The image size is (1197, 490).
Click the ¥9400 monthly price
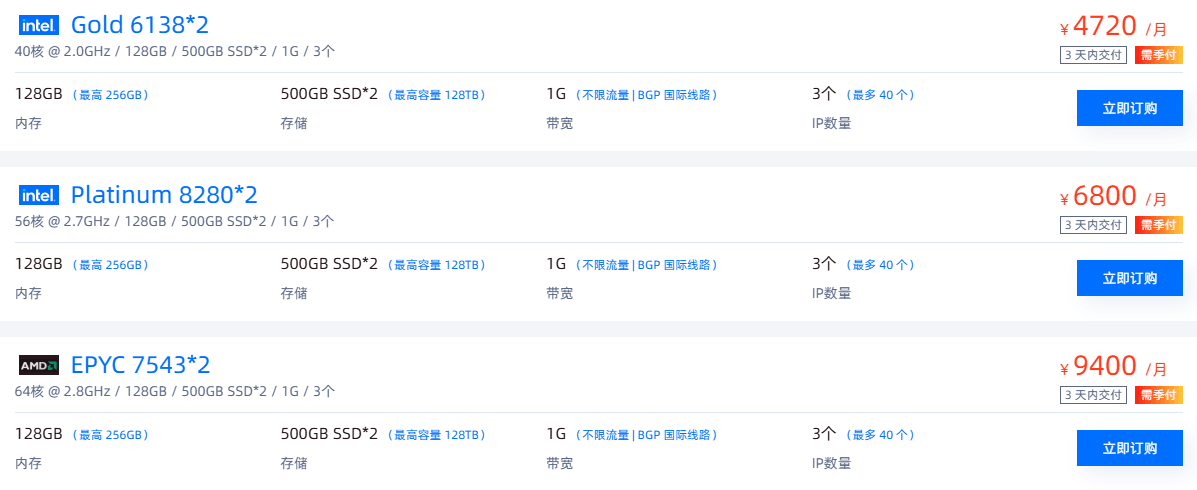(x=1105, y=366)
